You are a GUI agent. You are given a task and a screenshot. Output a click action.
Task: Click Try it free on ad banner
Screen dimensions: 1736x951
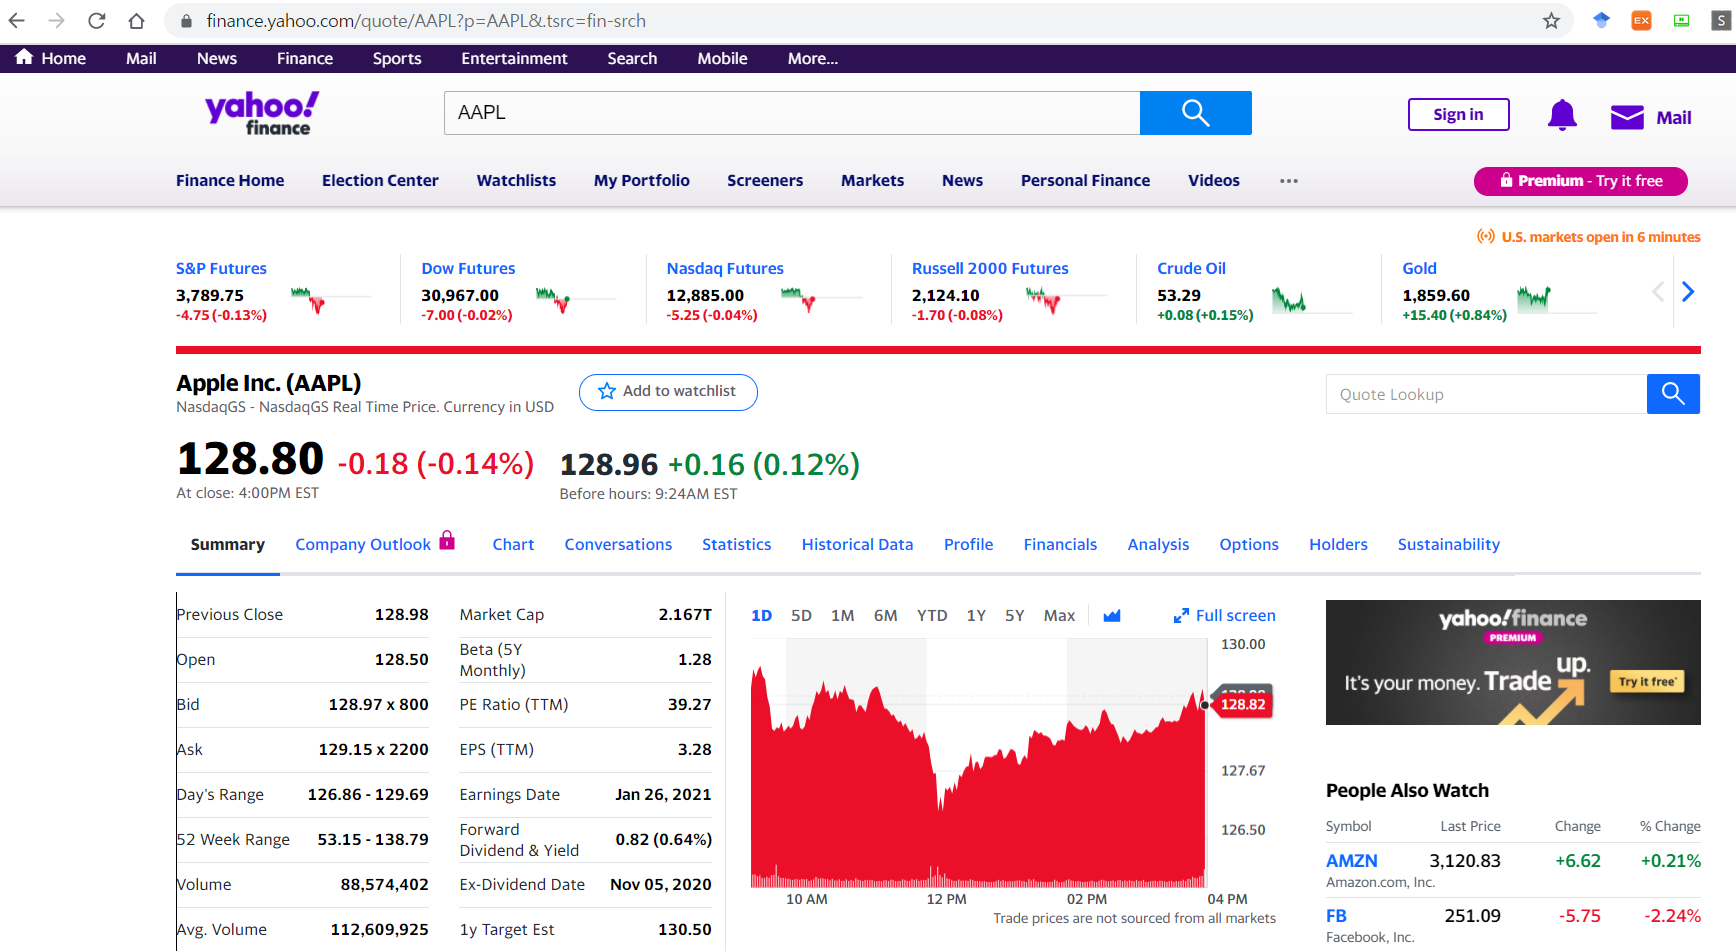point(1647,682)
